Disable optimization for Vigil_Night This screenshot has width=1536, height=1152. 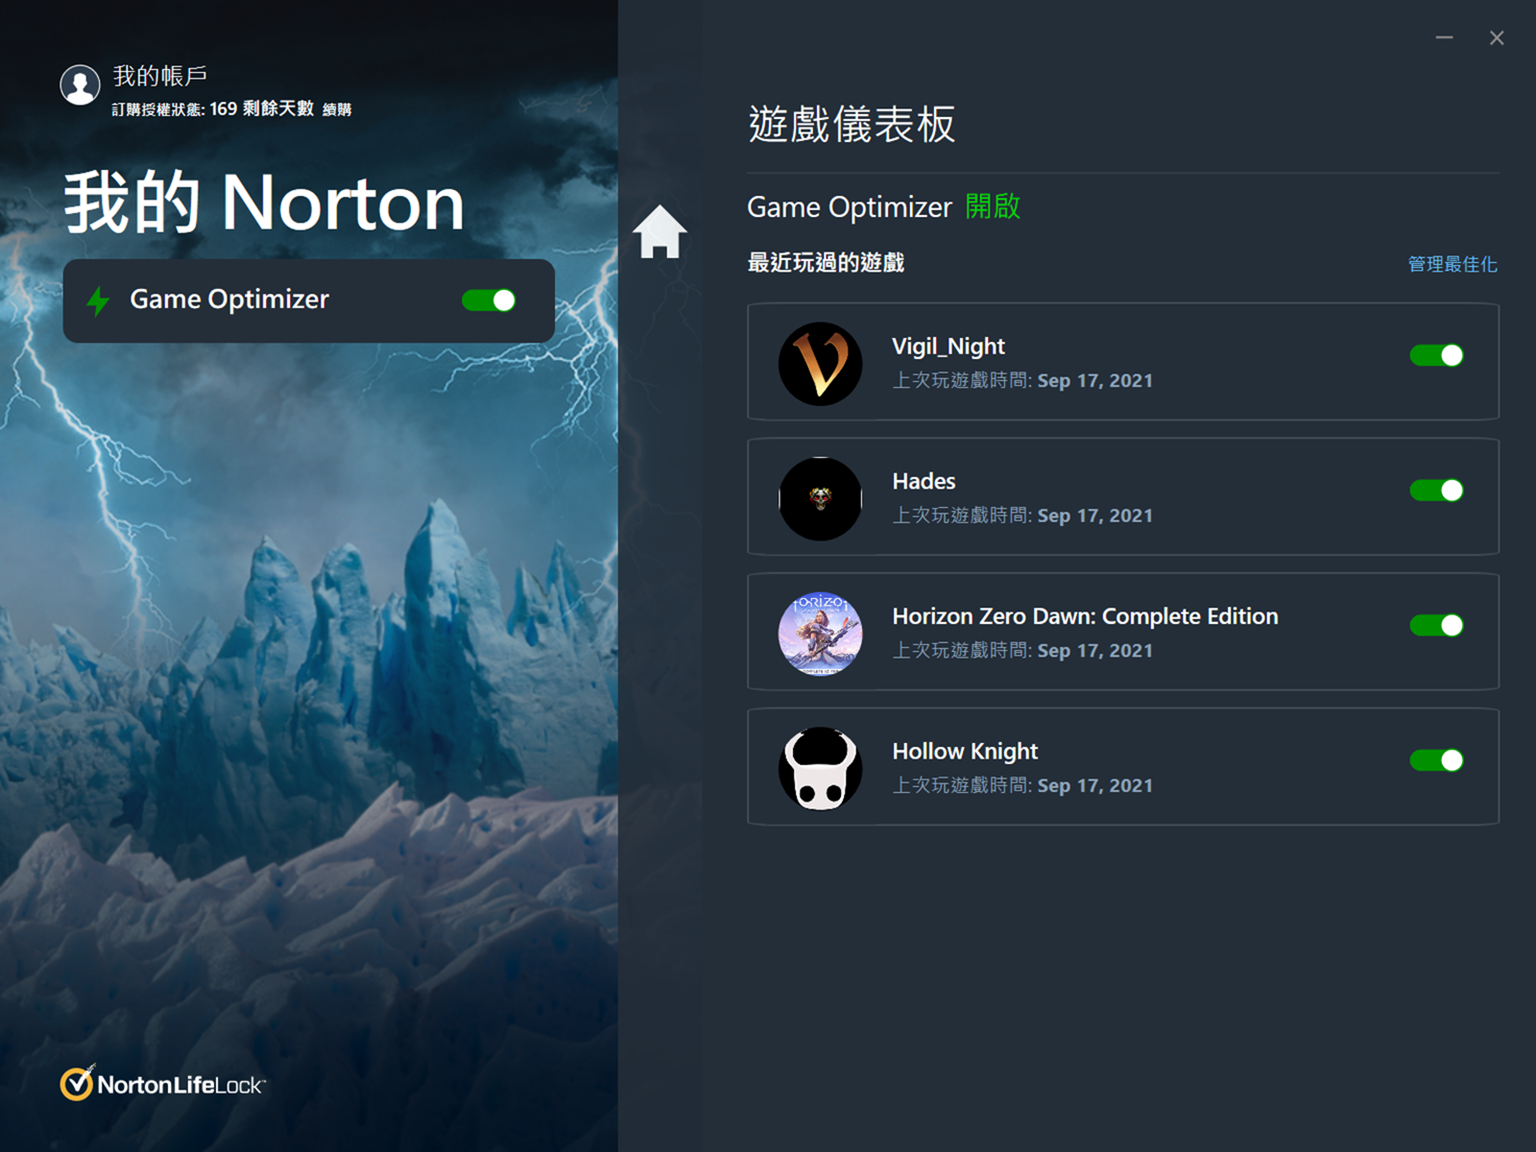(1437, 355)
